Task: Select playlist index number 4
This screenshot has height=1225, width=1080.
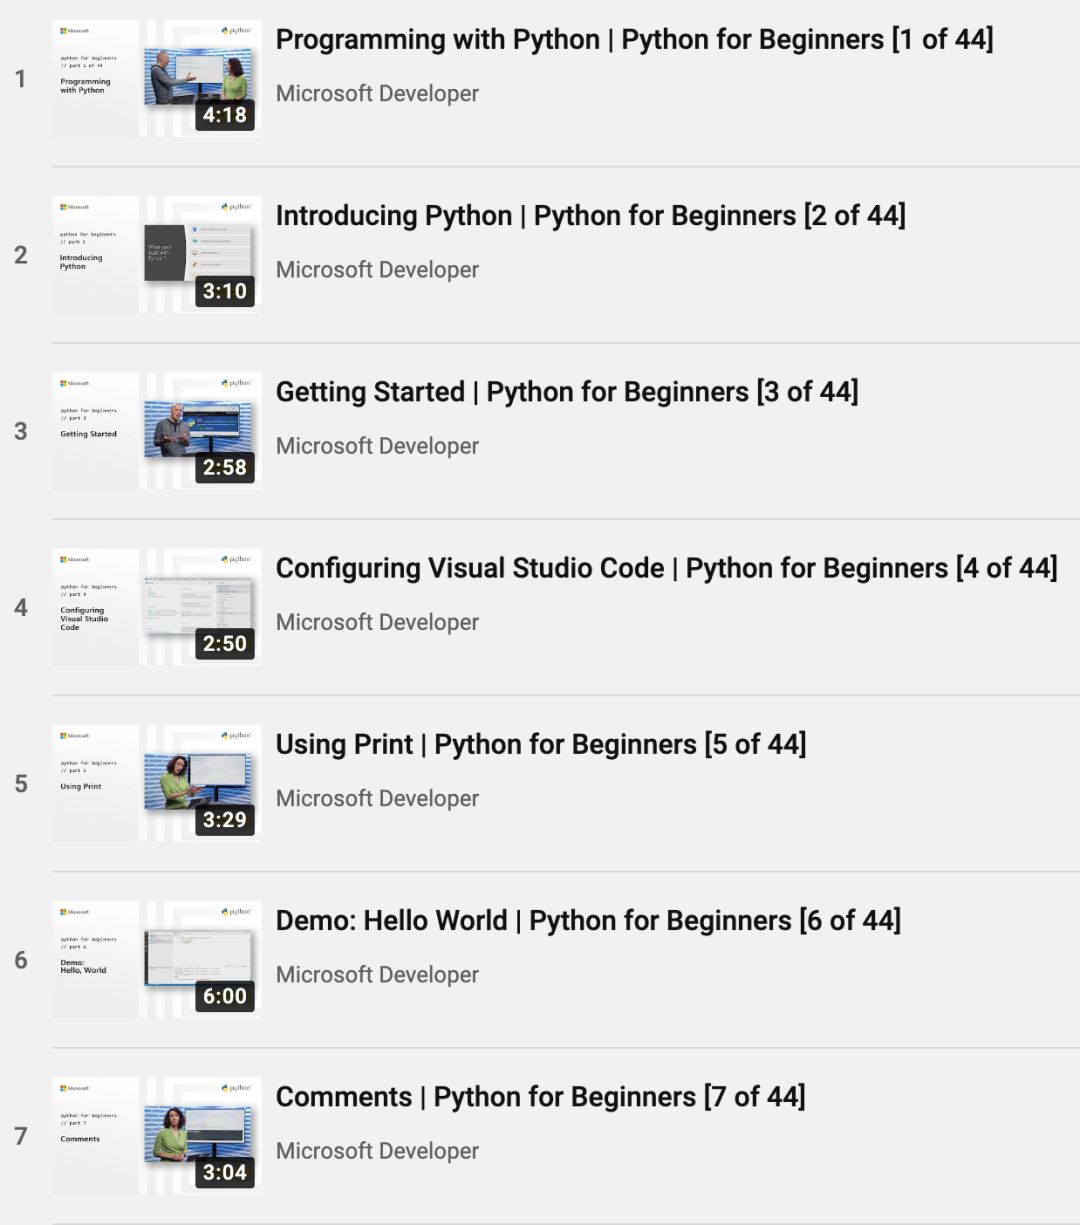Action: (20, 607)
